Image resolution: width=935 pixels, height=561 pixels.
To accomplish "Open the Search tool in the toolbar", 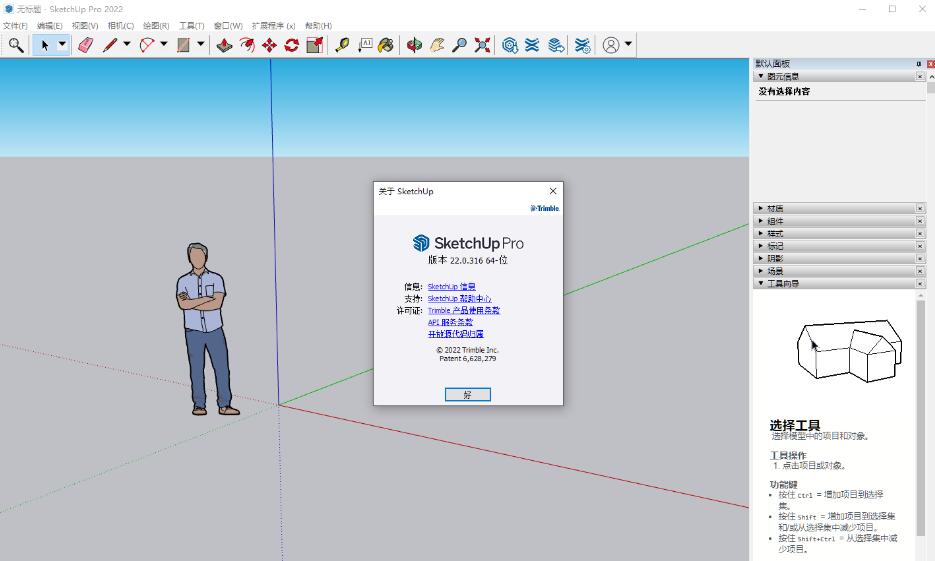I will point(16,45).
